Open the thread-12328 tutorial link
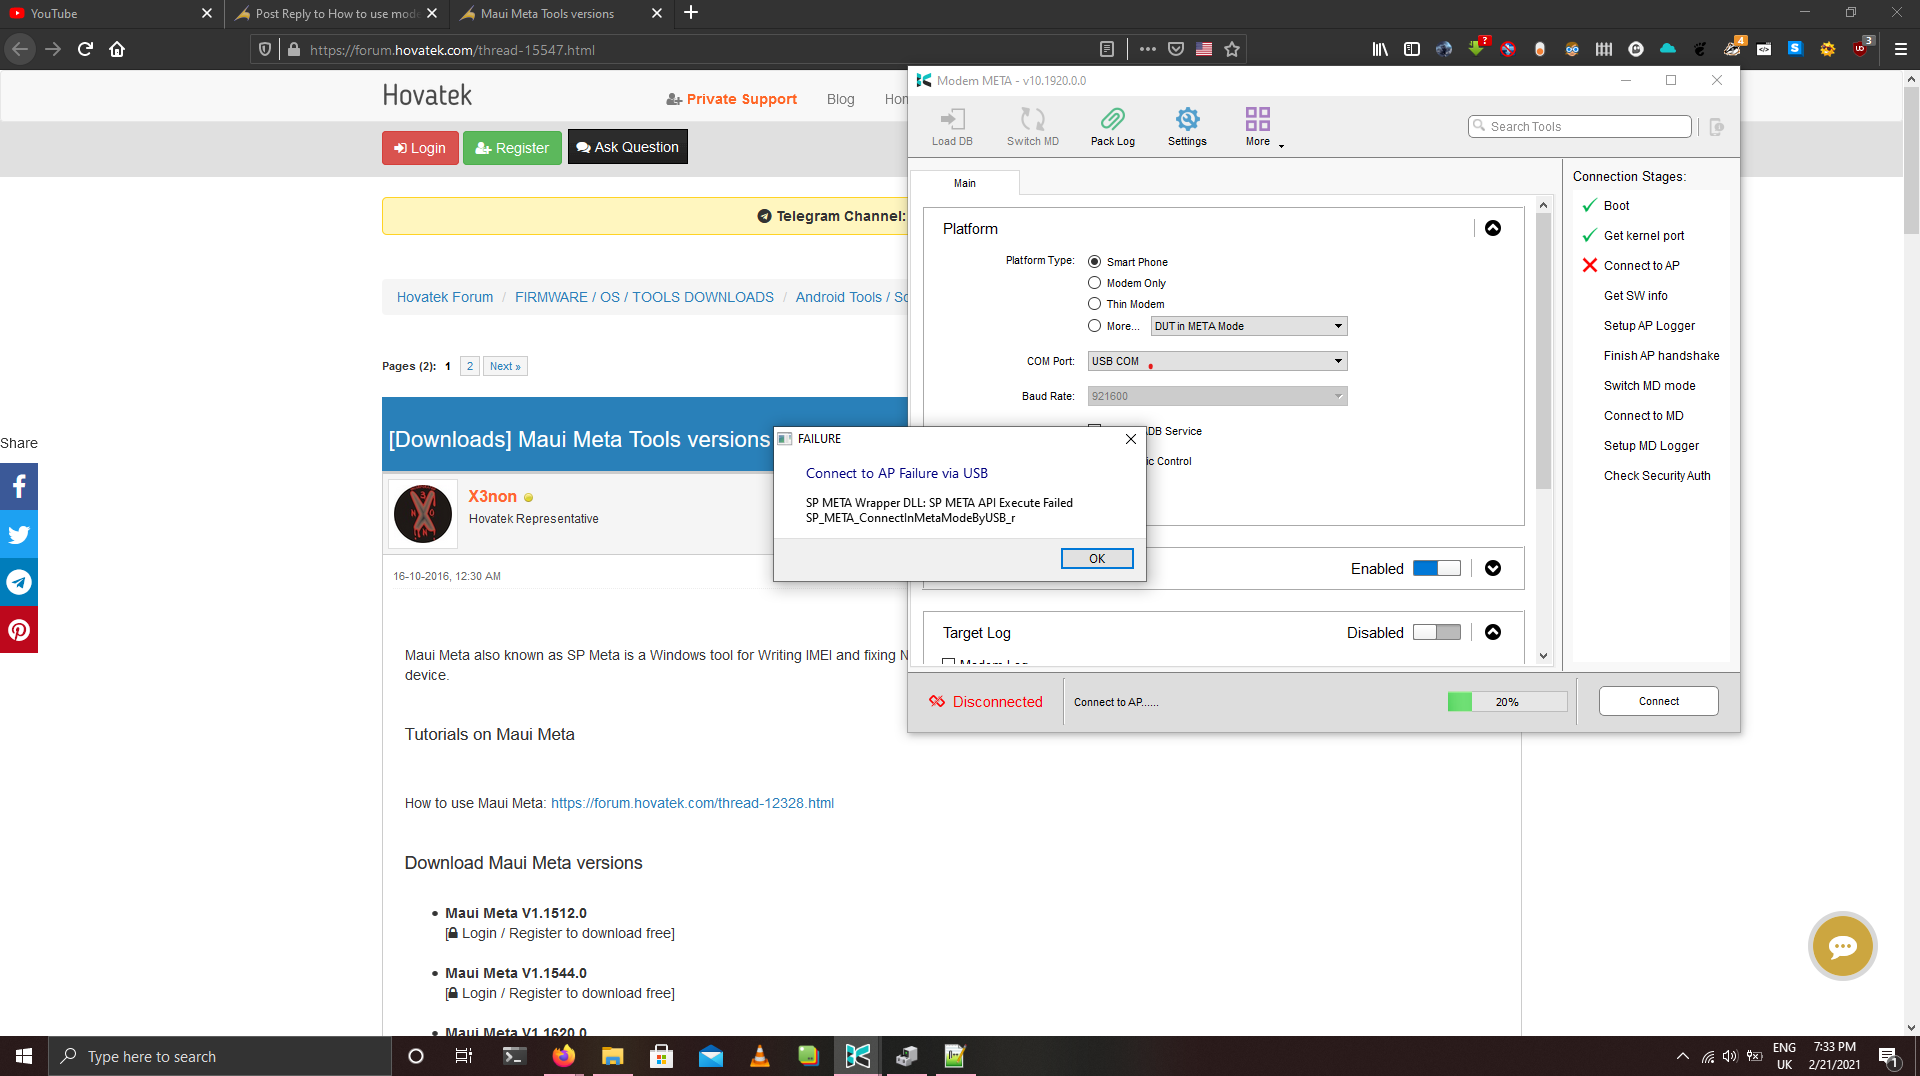1920x1076 pixels. 692,803
